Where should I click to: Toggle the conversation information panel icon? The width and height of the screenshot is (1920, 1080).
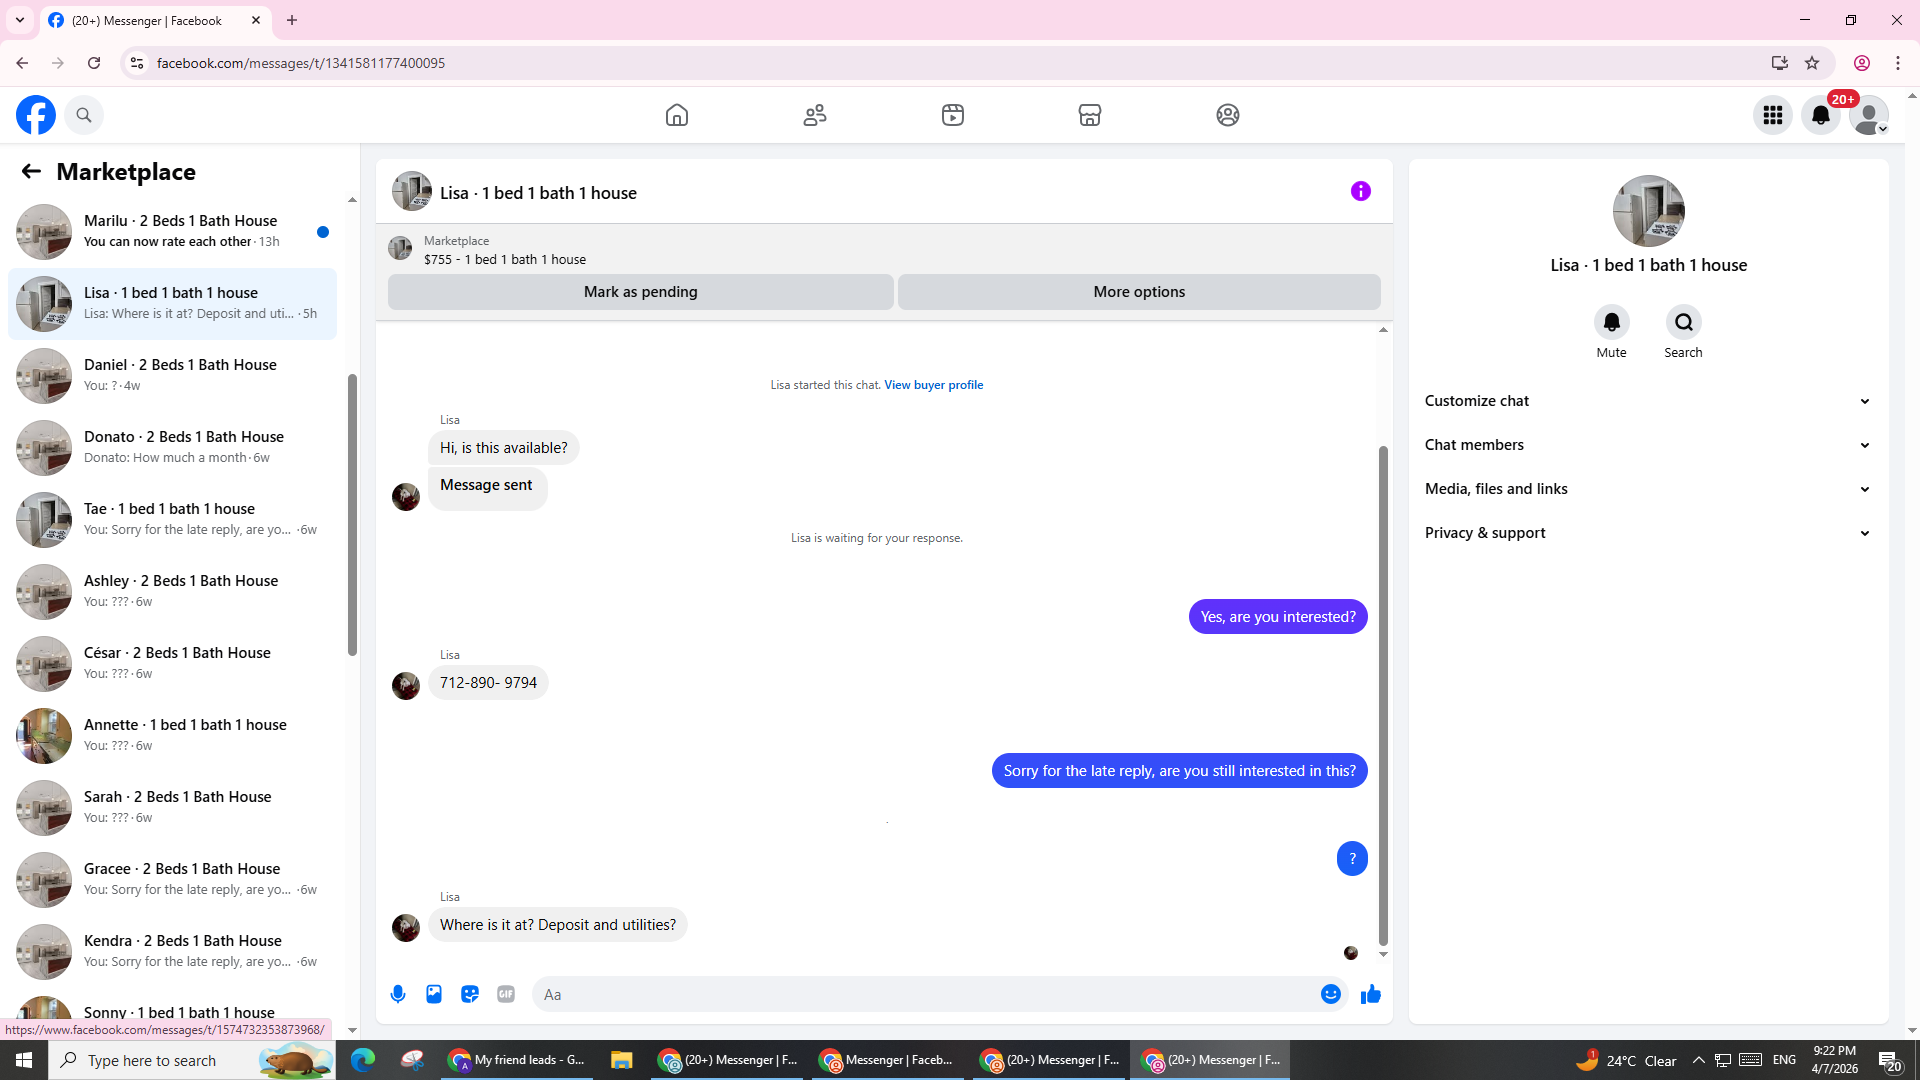coord(1361,191)
